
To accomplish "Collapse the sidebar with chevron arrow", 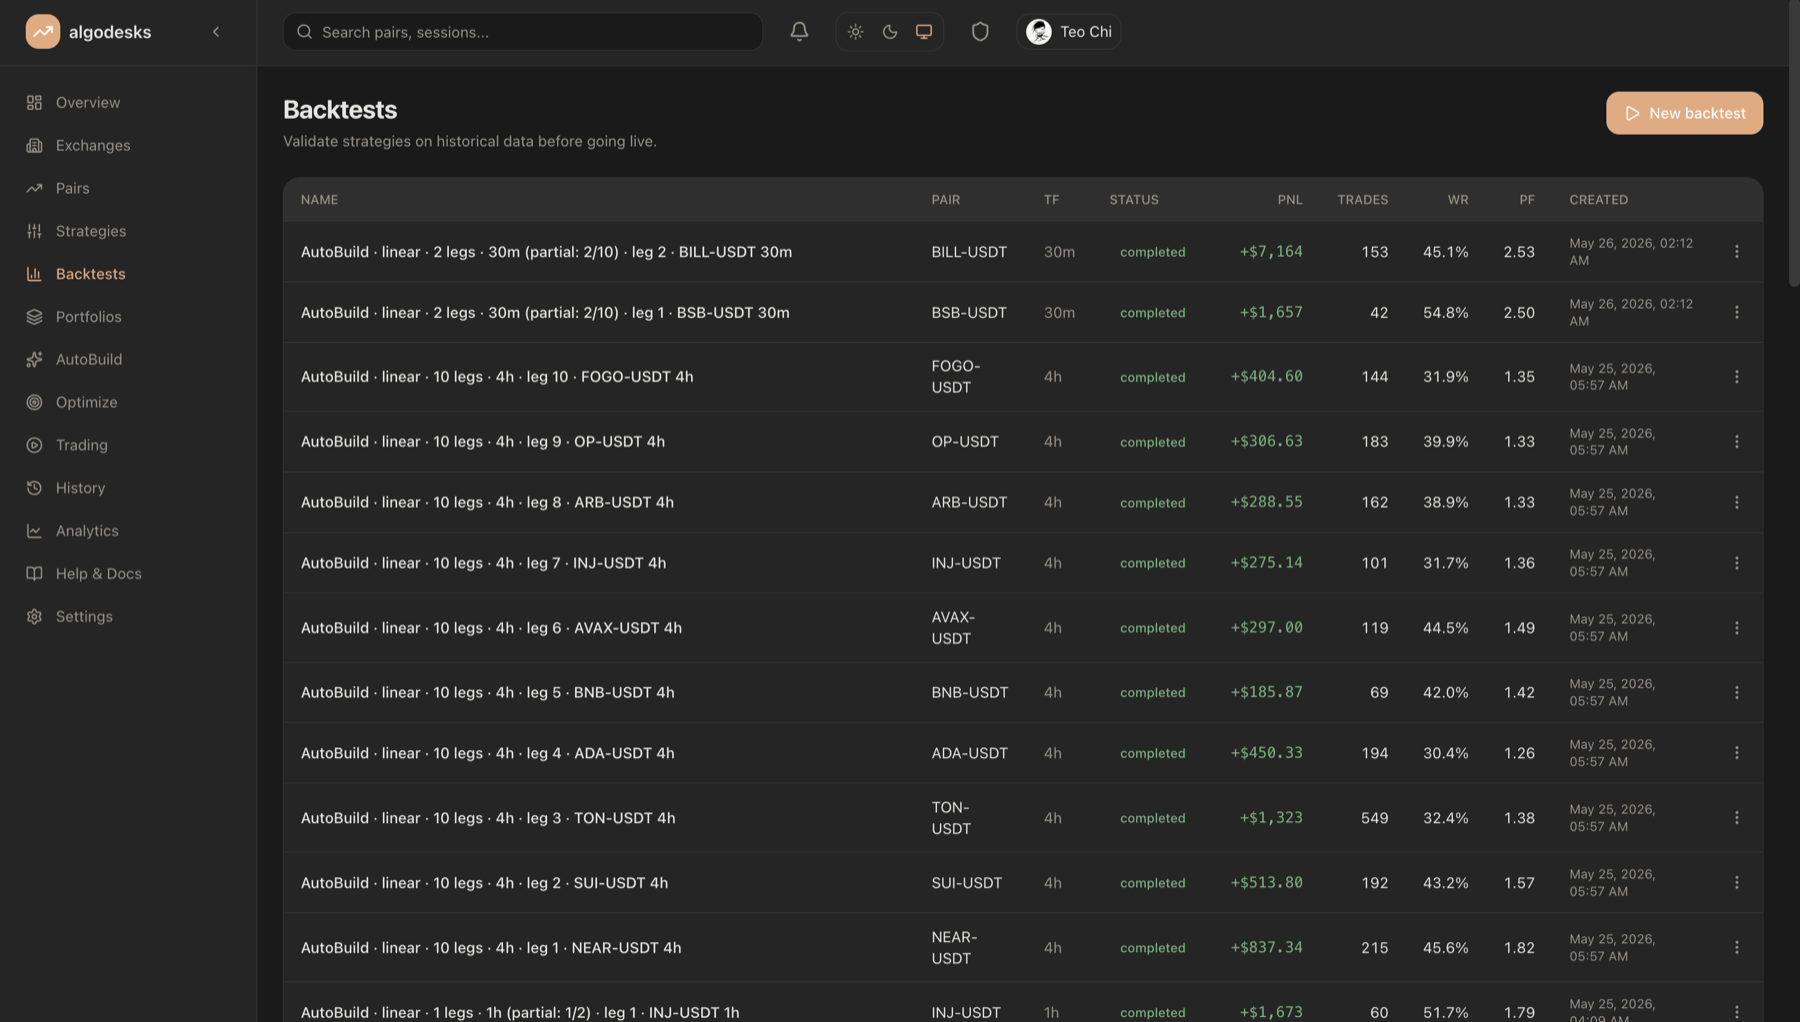I will pos(216,32).
